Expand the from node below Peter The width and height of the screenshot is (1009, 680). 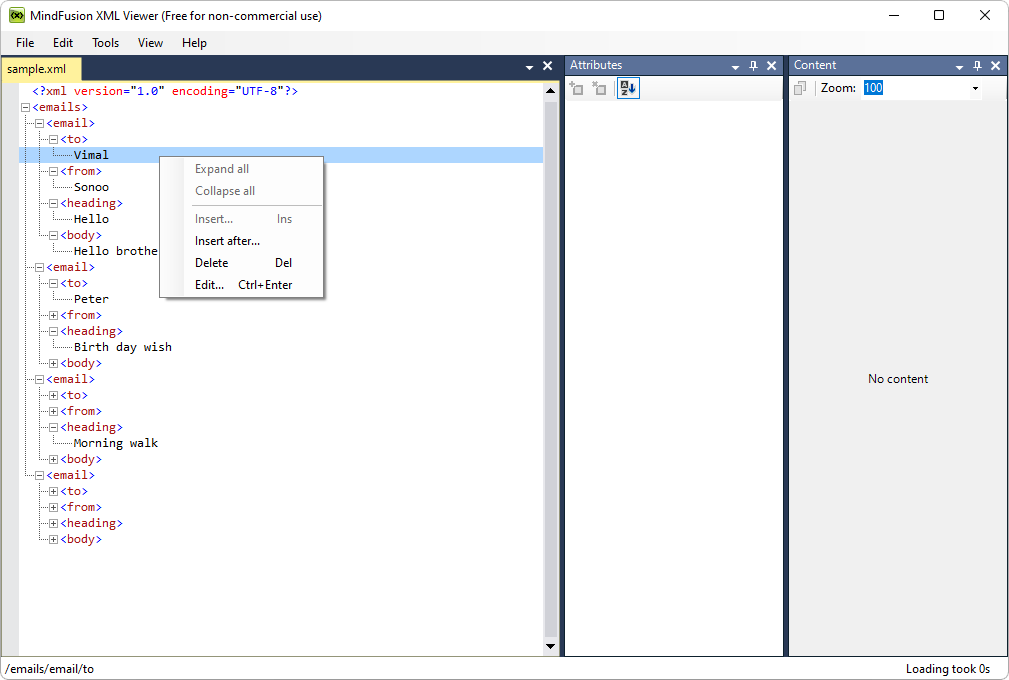coord(53,316)
